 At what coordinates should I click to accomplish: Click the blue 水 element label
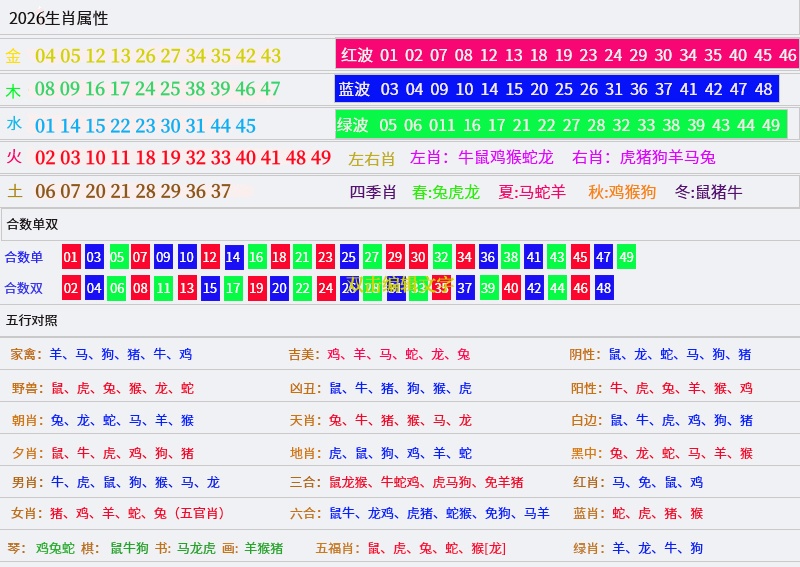(14, 124)
